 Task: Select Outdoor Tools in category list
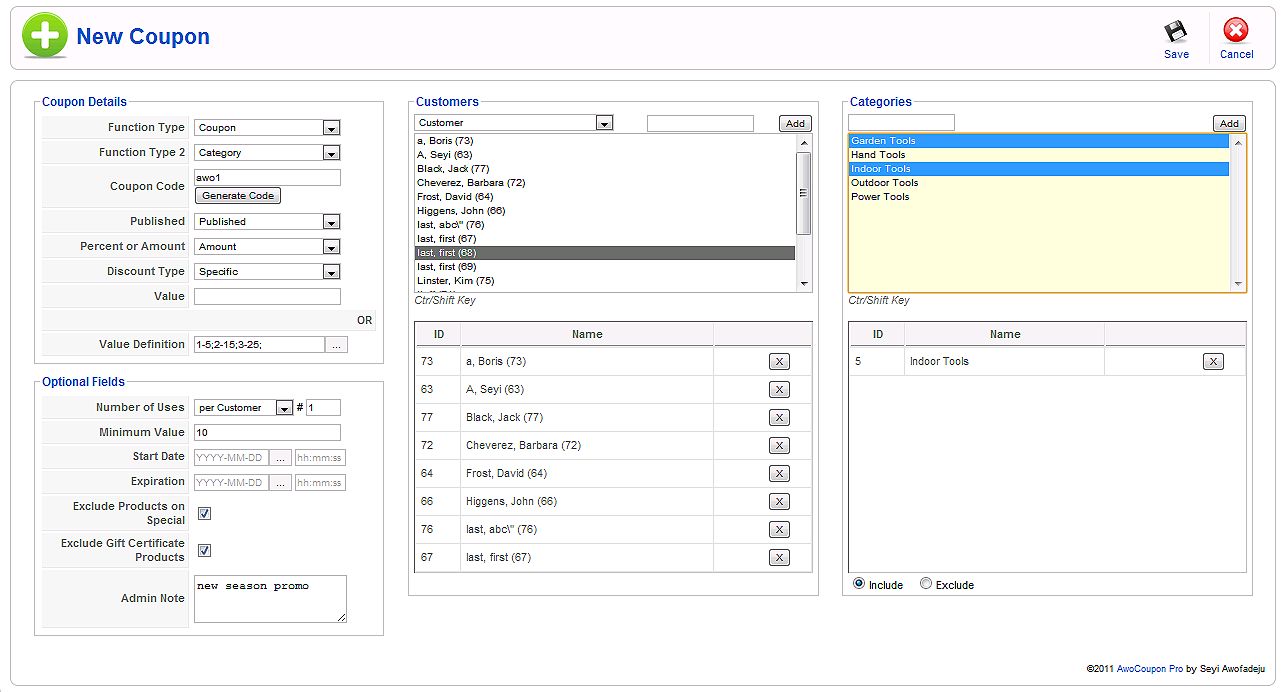click(x=1039, y=183)
